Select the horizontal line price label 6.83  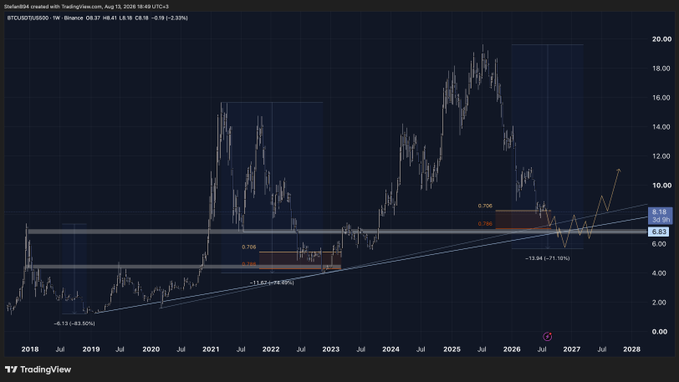(659, 232)
